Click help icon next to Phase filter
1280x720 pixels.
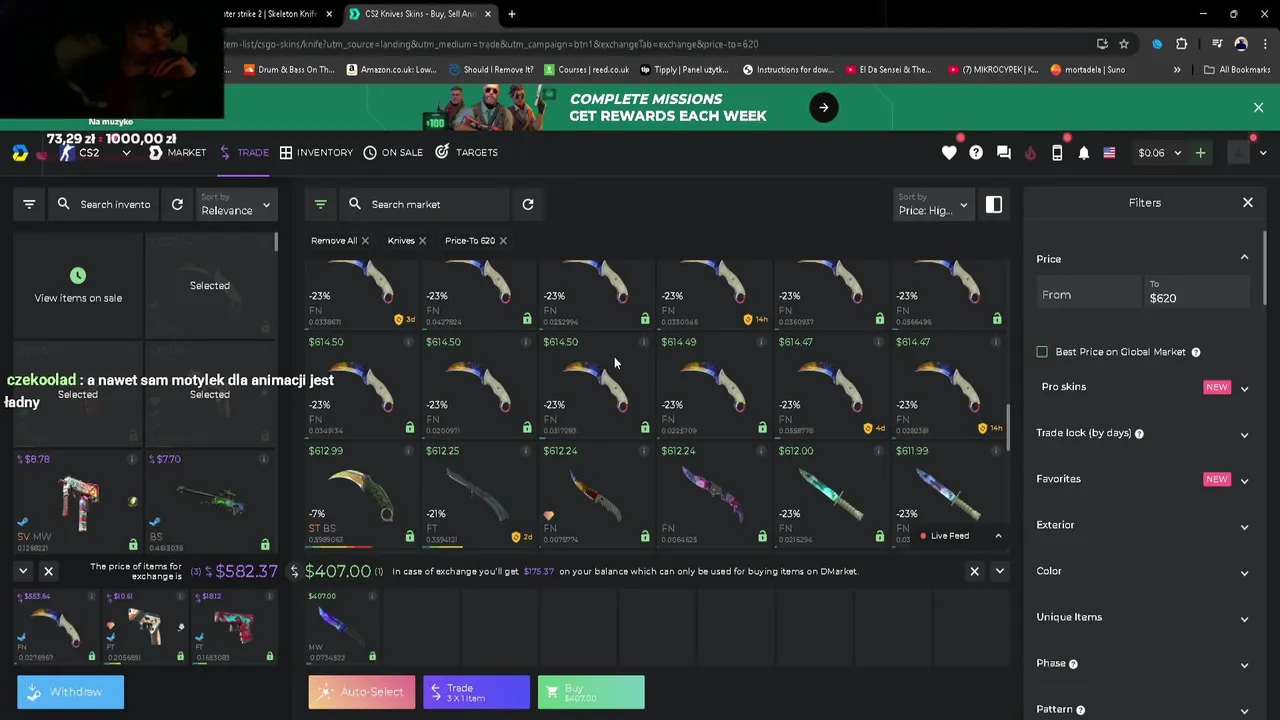pos(1073,664)
